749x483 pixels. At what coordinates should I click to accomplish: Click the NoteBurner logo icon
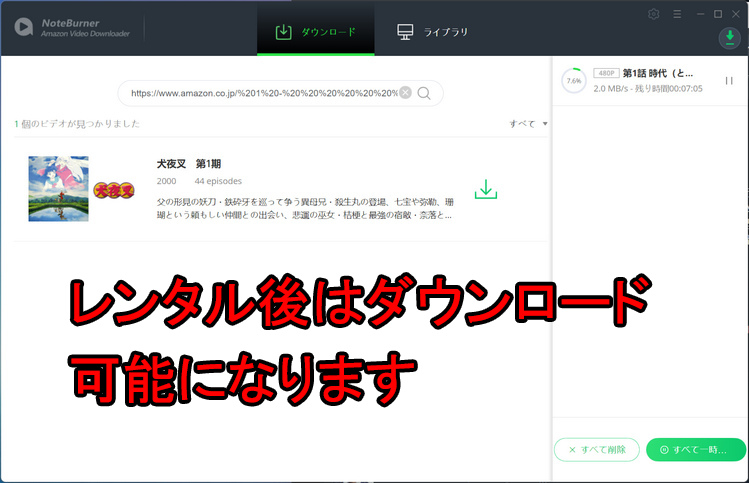(23, 27)
